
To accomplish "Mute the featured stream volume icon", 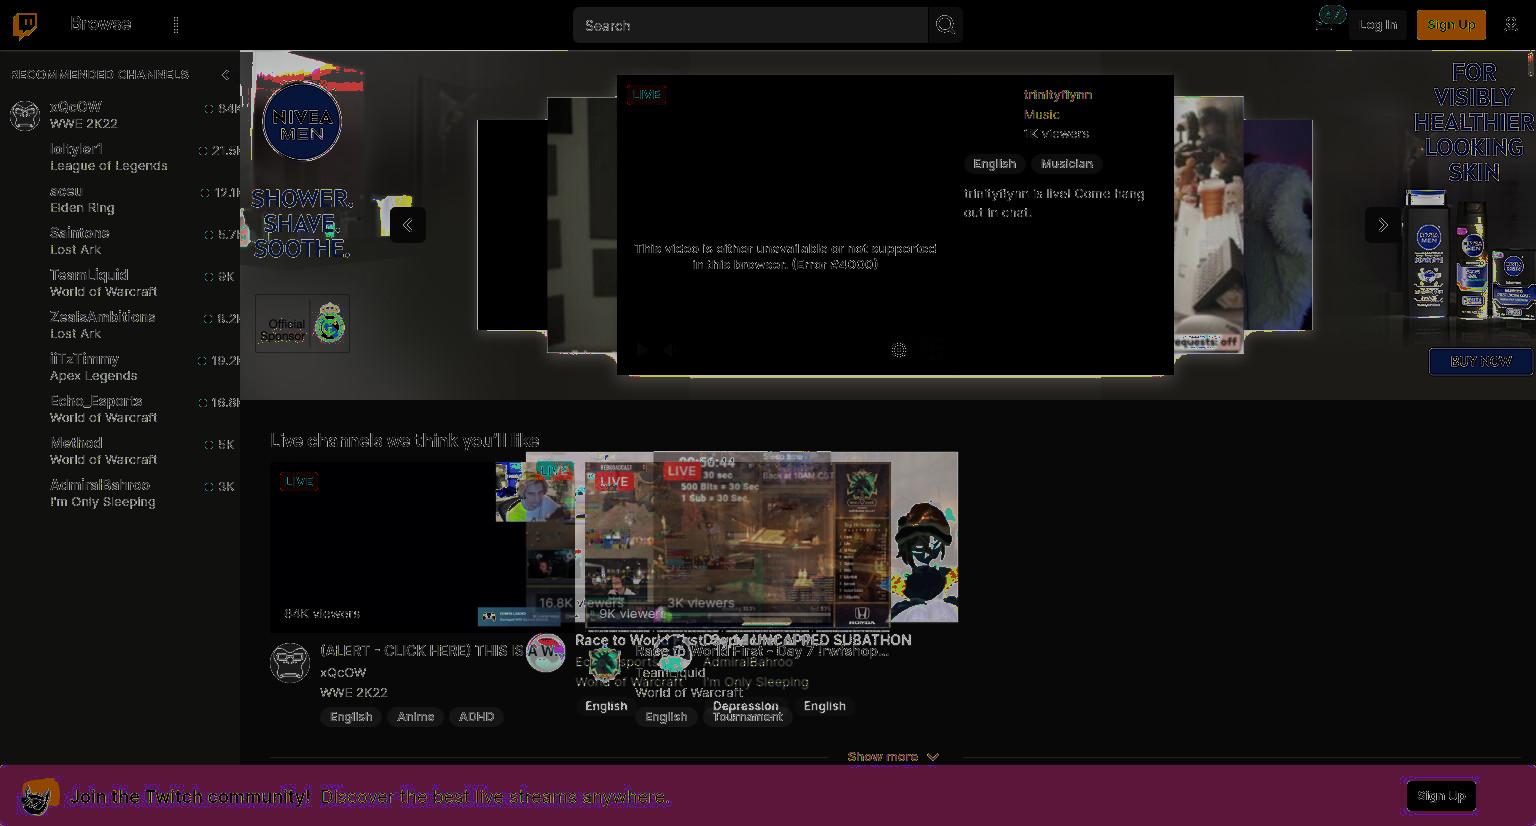I will [670, 350].
